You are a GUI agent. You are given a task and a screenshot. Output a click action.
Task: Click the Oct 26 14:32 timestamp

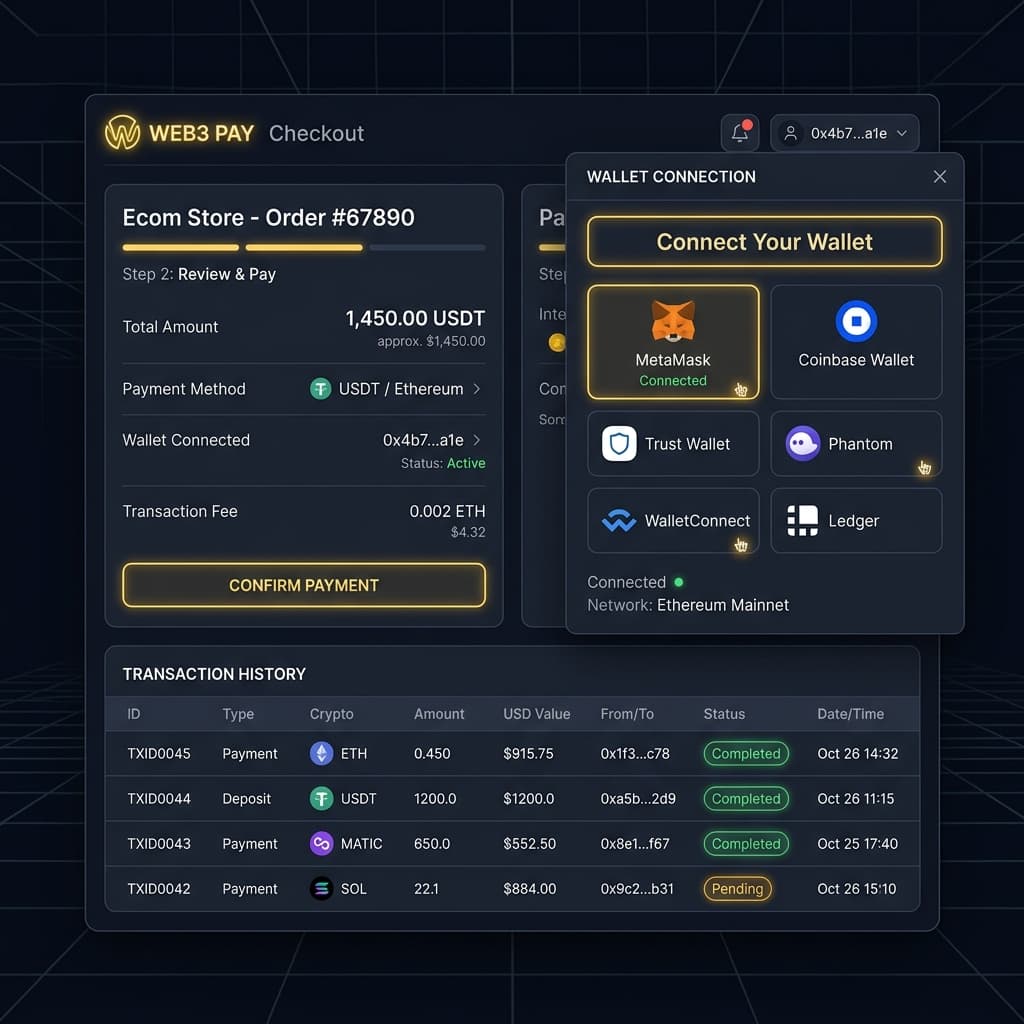[x=857, y=753]
